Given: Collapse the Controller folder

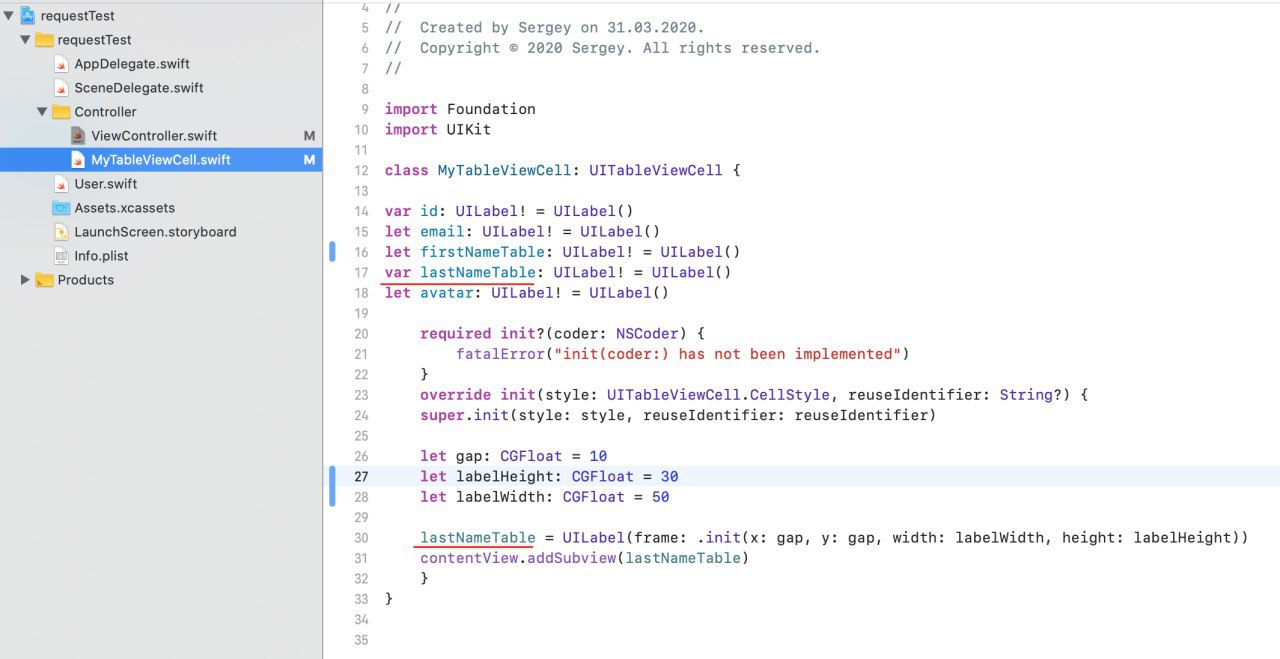Looking at the screenshot, I should [x=42, y=112].
